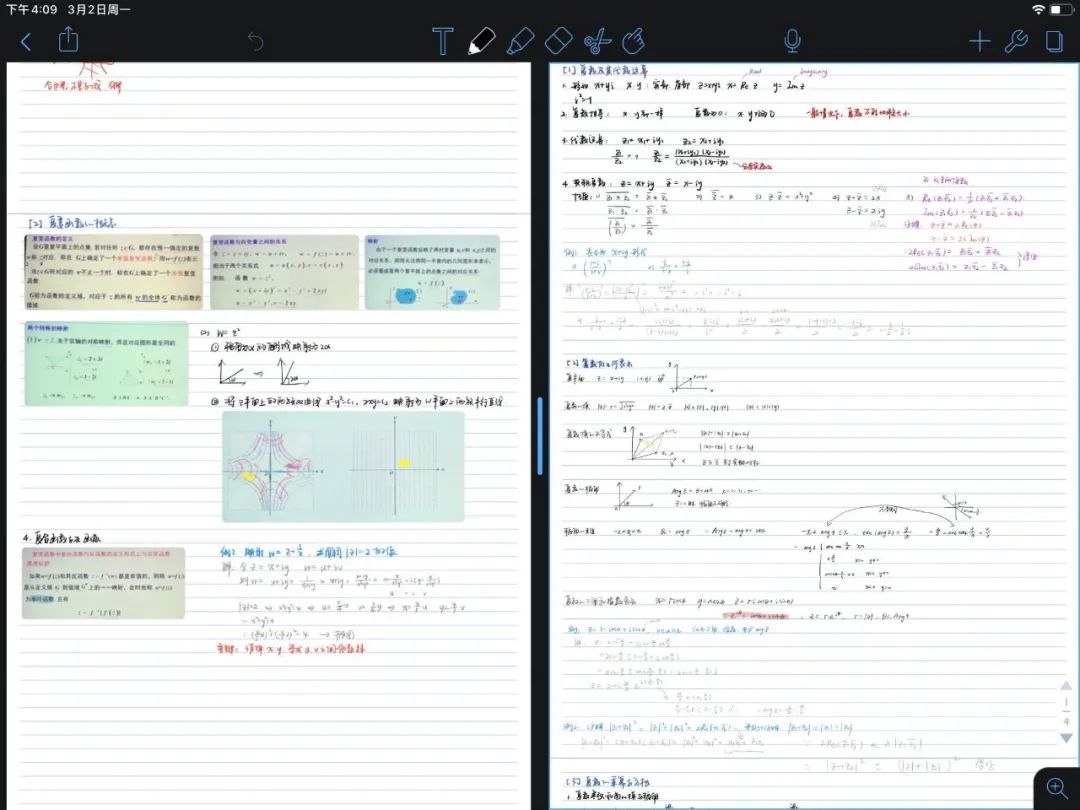Show the page navigator panel

pyautogui.click(x=1053, y=41)
